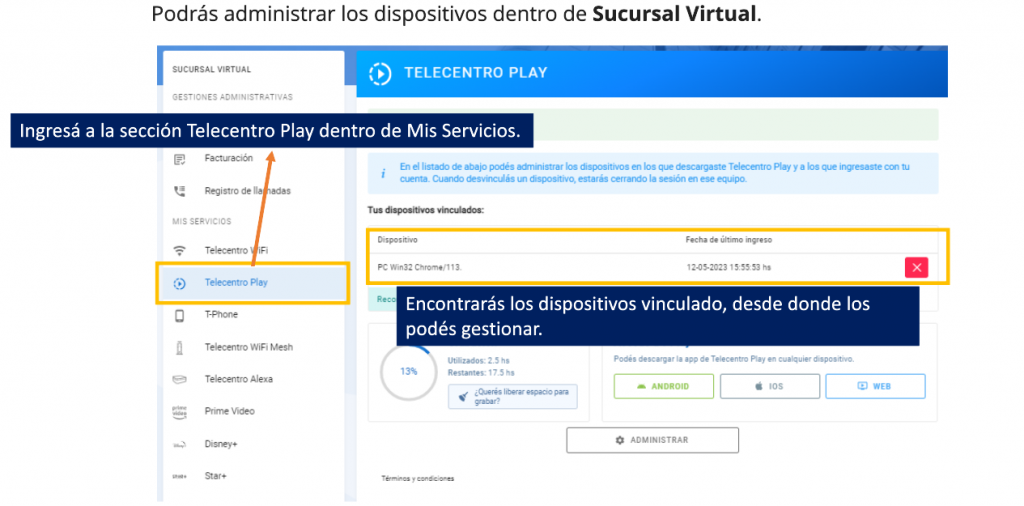The image size is (1024, 506).
Task: Click Fecha de último ingreso column header
Action: 729,240
